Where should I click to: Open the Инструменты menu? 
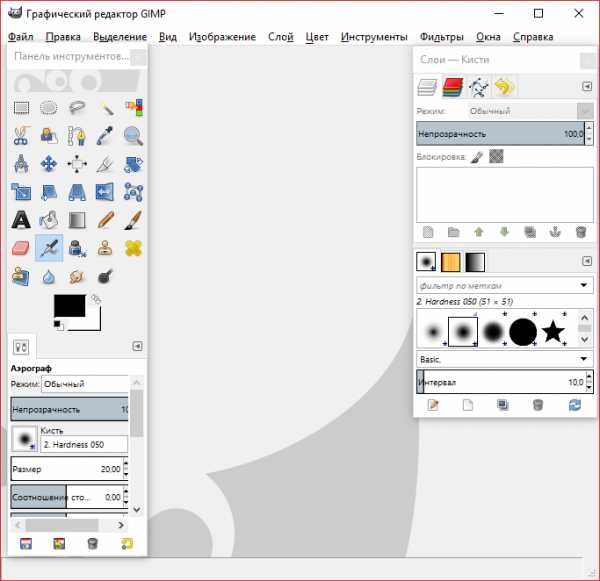374,37
